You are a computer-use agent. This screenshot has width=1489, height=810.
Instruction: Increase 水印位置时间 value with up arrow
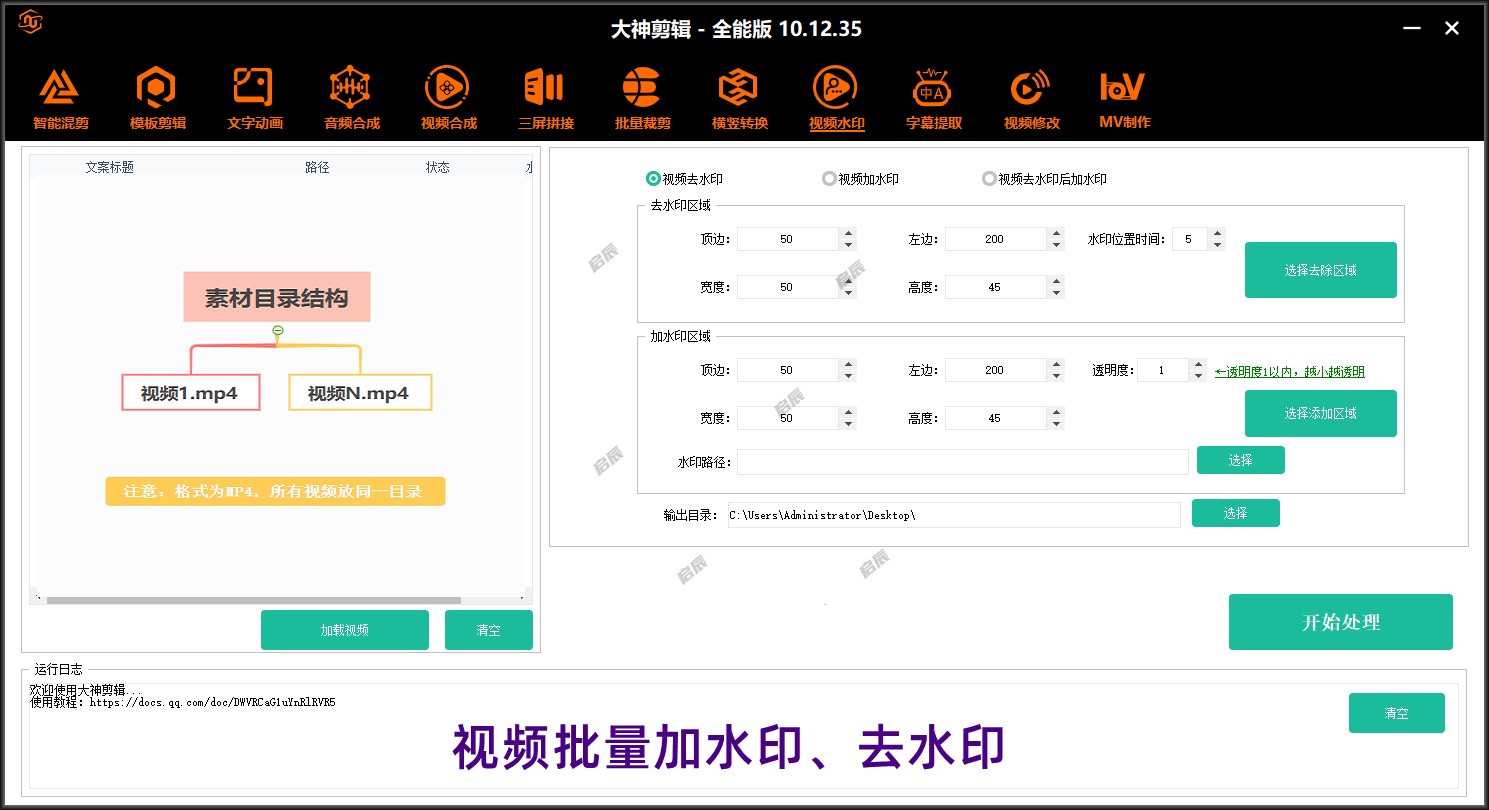pyautogui.click(x=1216, y=234)
